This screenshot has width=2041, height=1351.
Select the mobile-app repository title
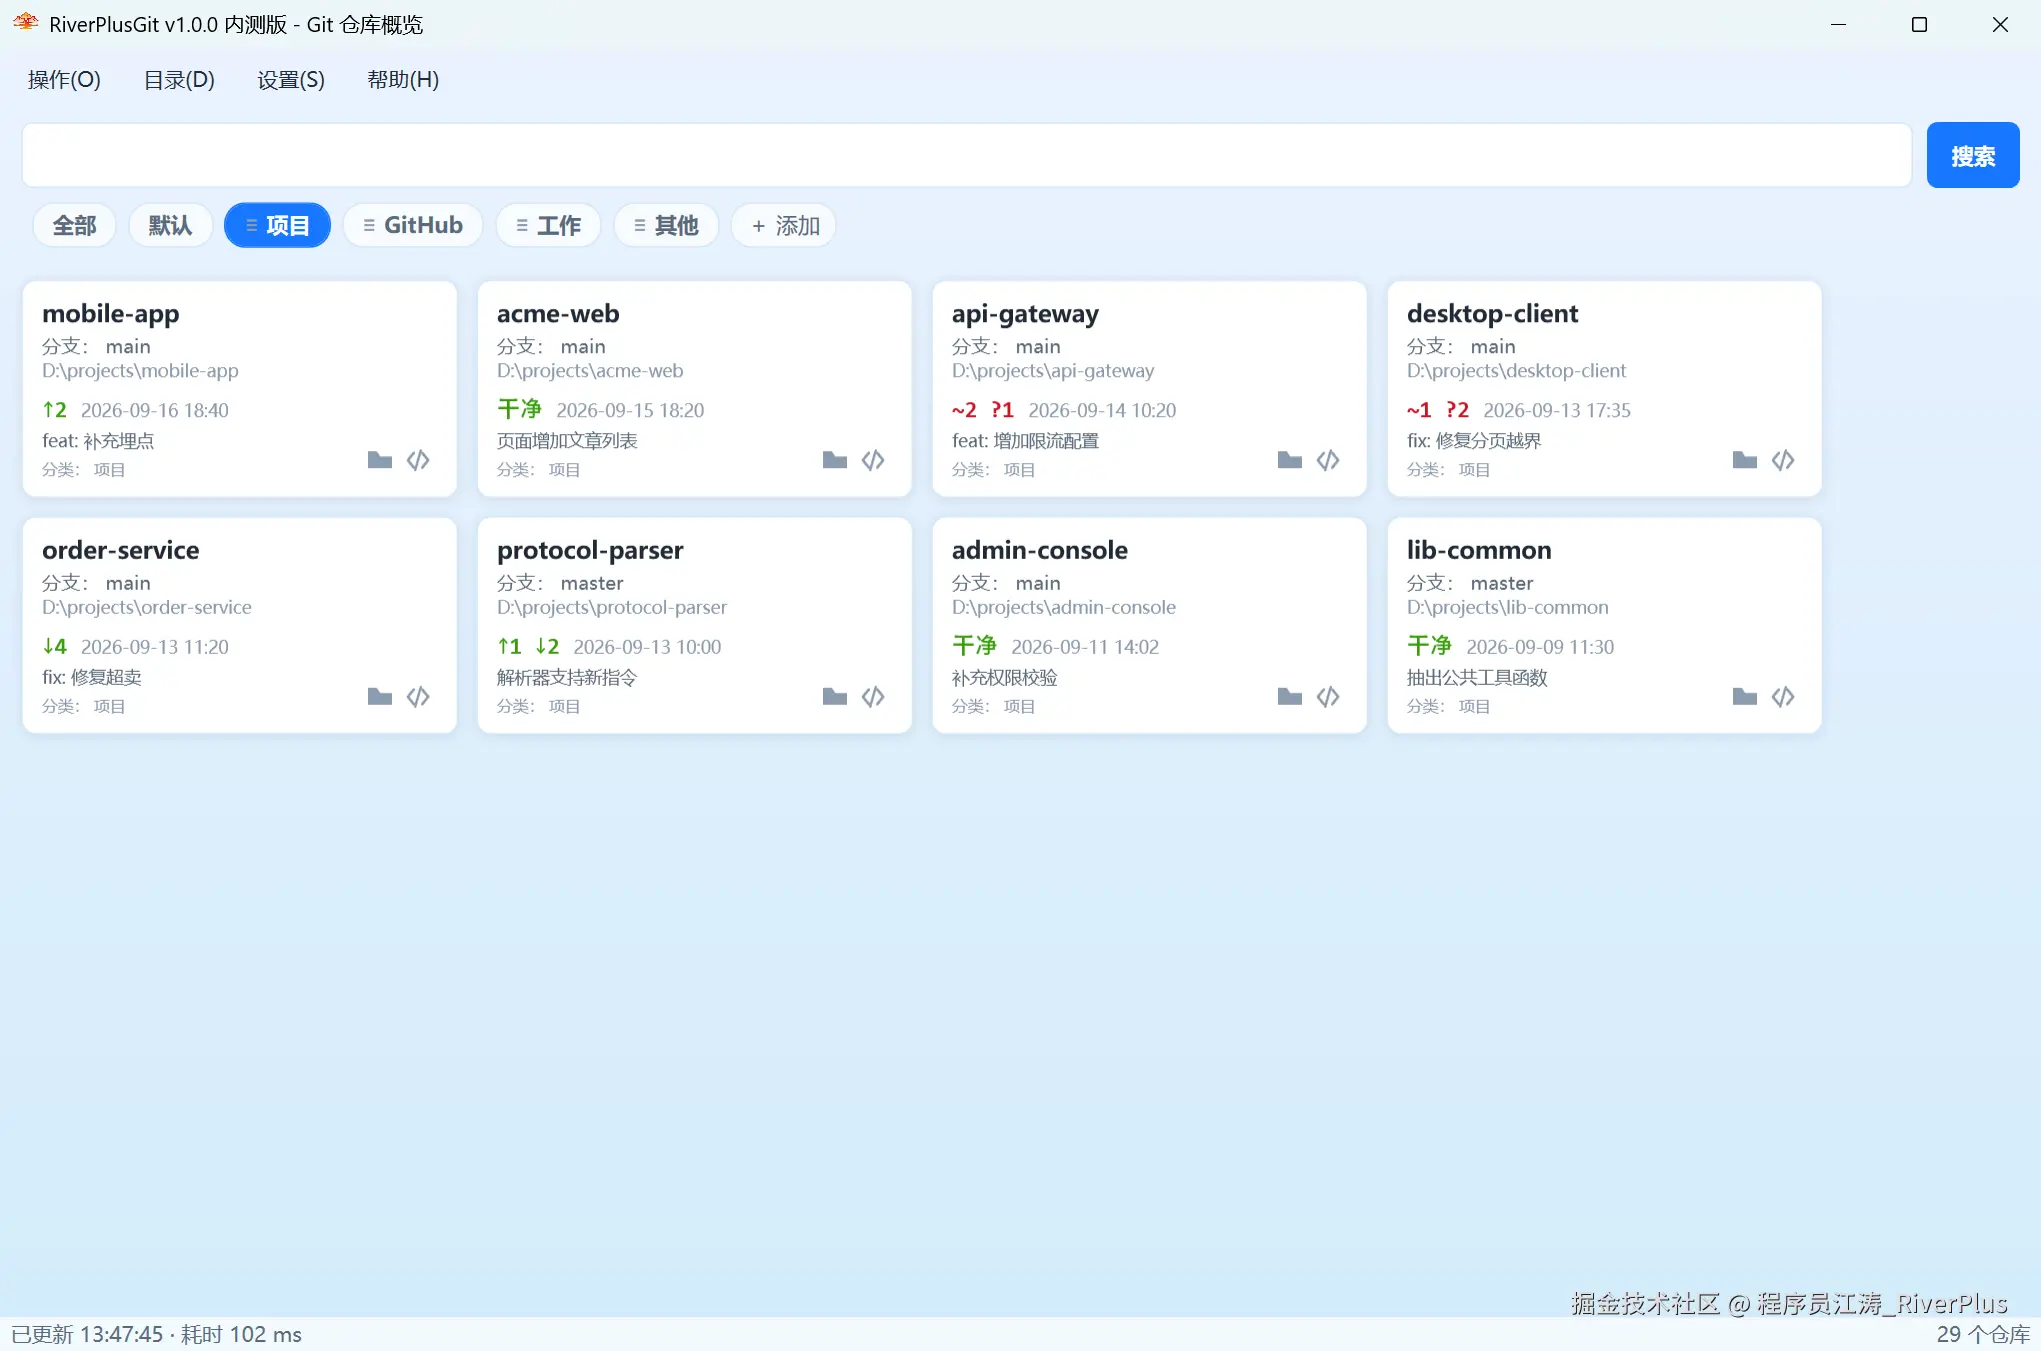[111, 313]
